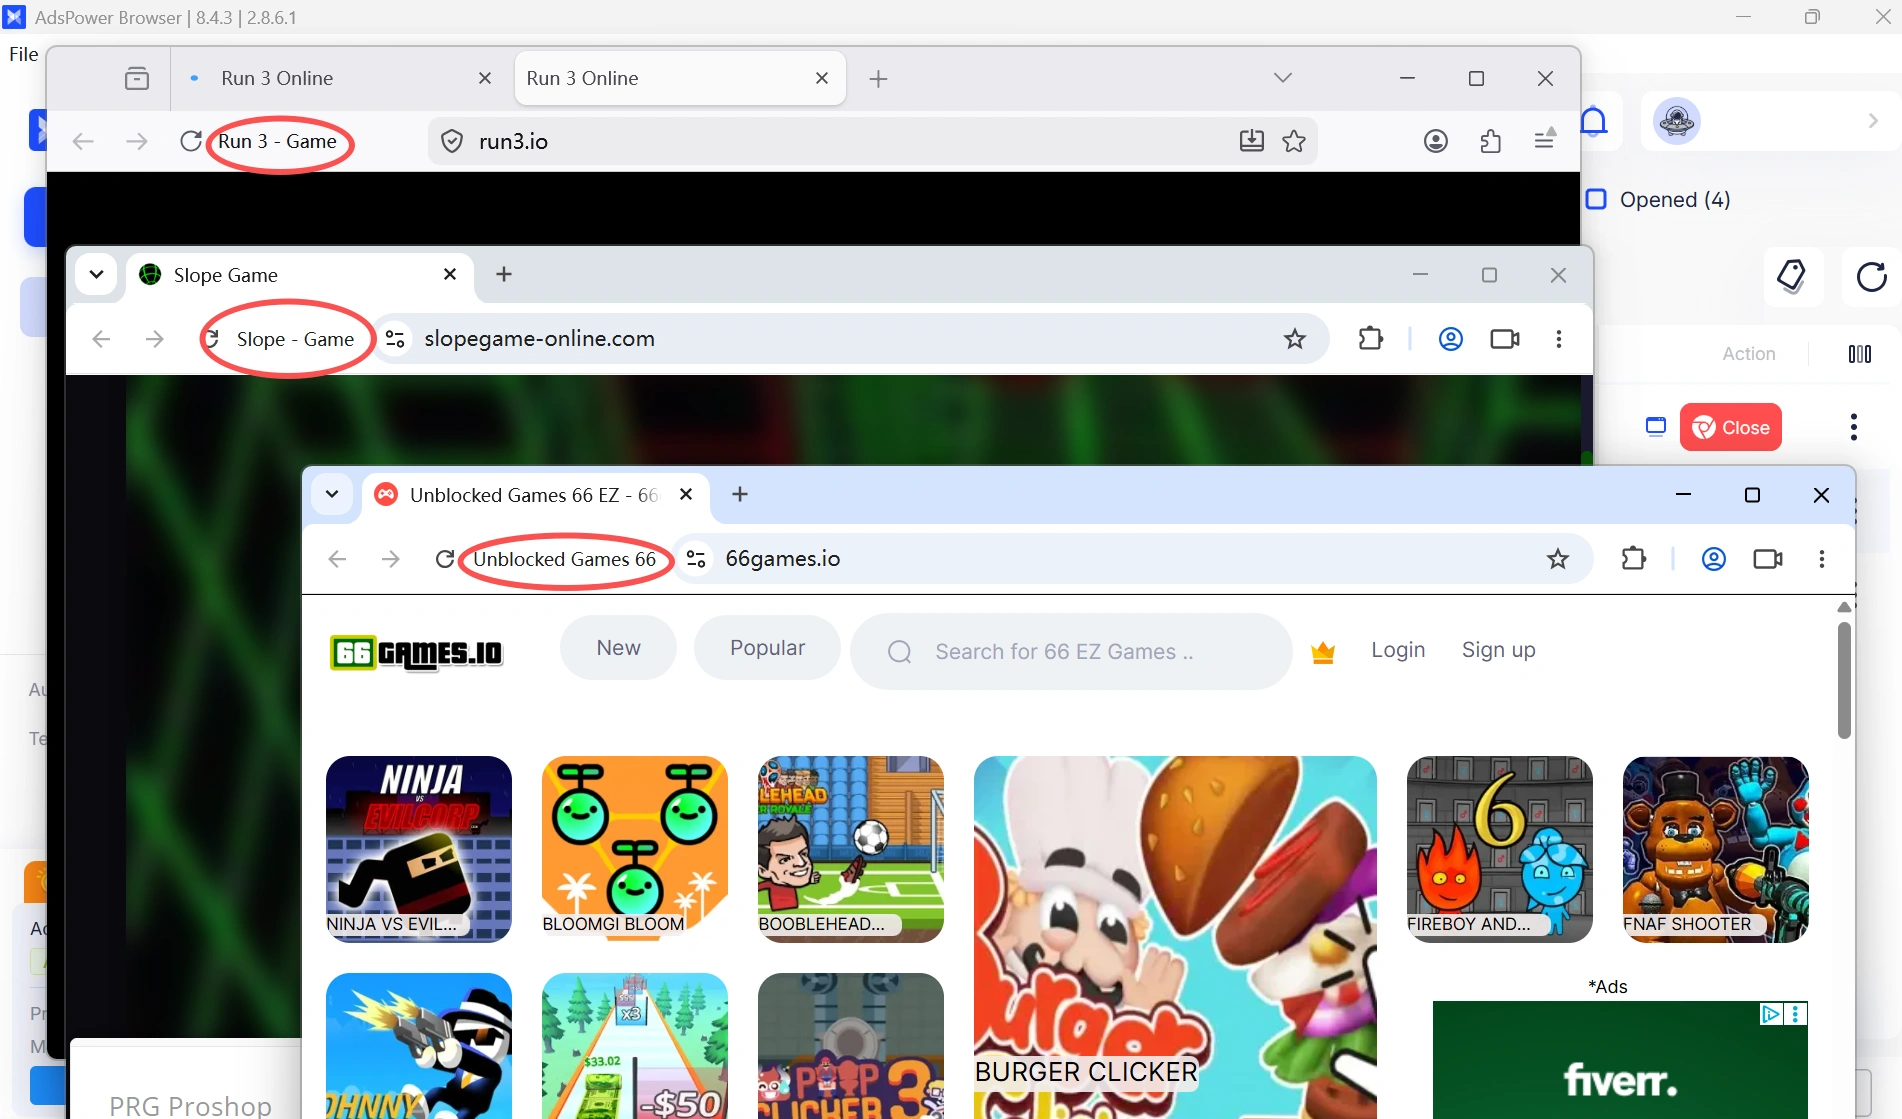This screenshot has height=1119, width=1902.
Task: Click the Popular games button
Action: (767, 648)
